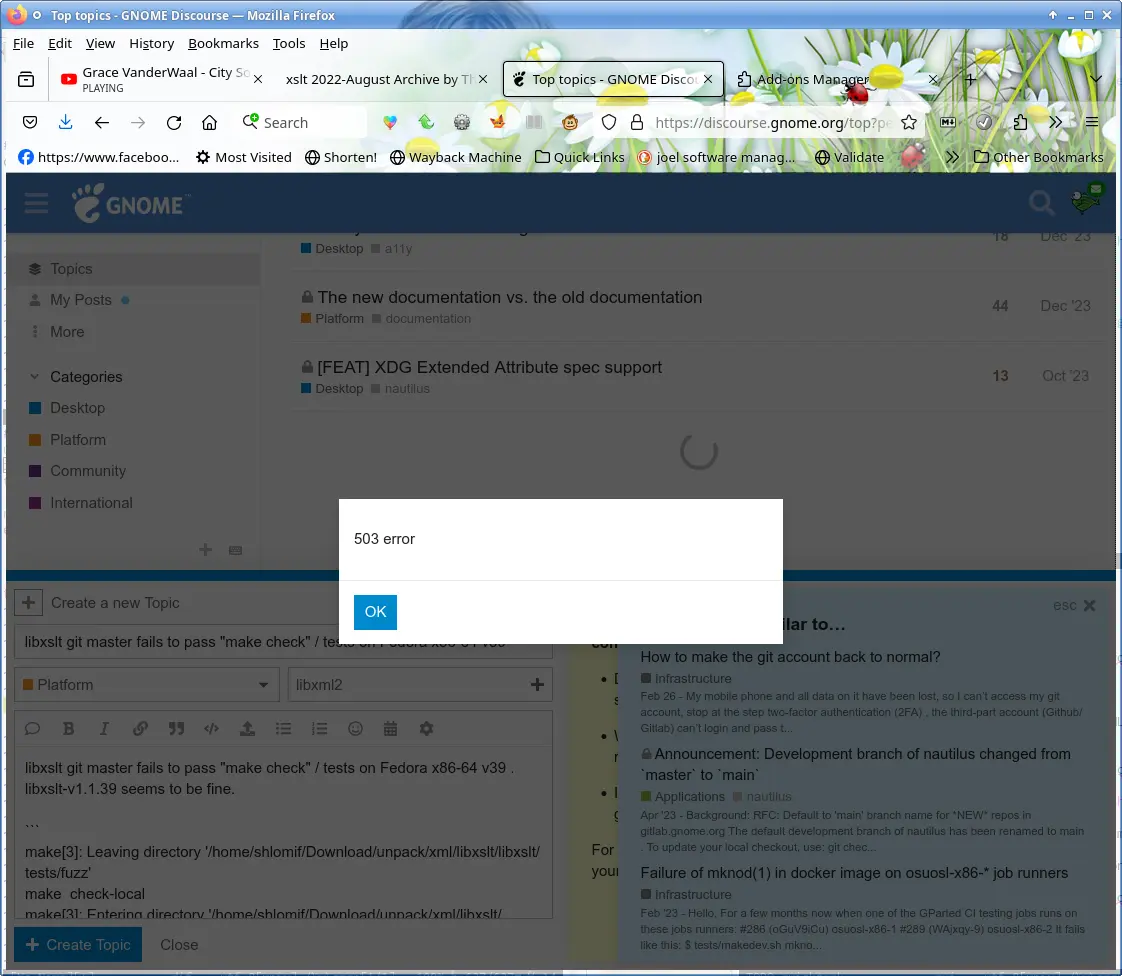1122x976 pixels.
Task: Open the Bookmarks menu
Action: [x=223, y=44]
